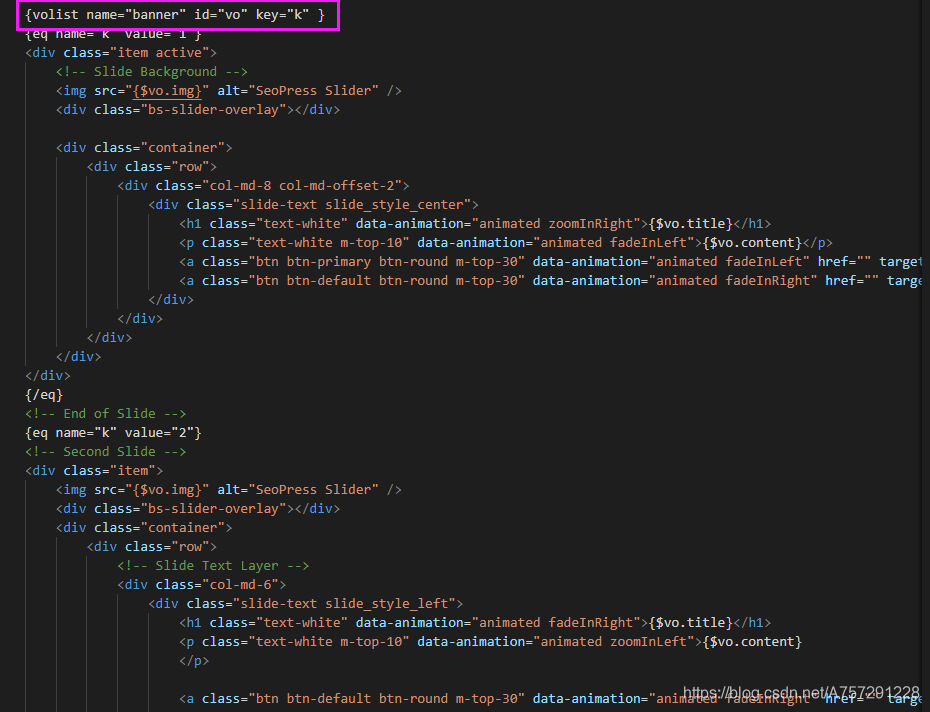Click the underlined {$vo.img} src value
Image resolution: width=930 pixels, height=712 pixels.
click(167, 91)
